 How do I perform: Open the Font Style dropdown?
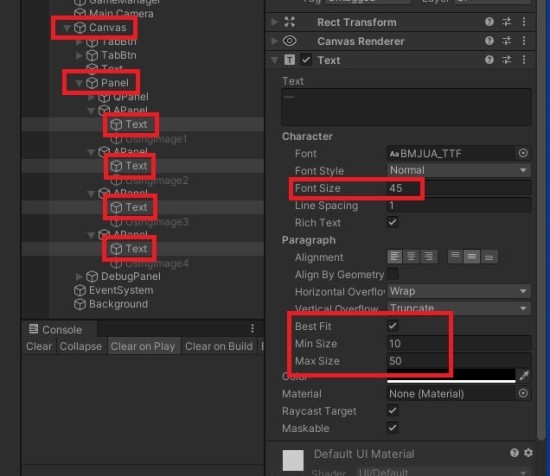pyautogui.click(x=459, y=170)
